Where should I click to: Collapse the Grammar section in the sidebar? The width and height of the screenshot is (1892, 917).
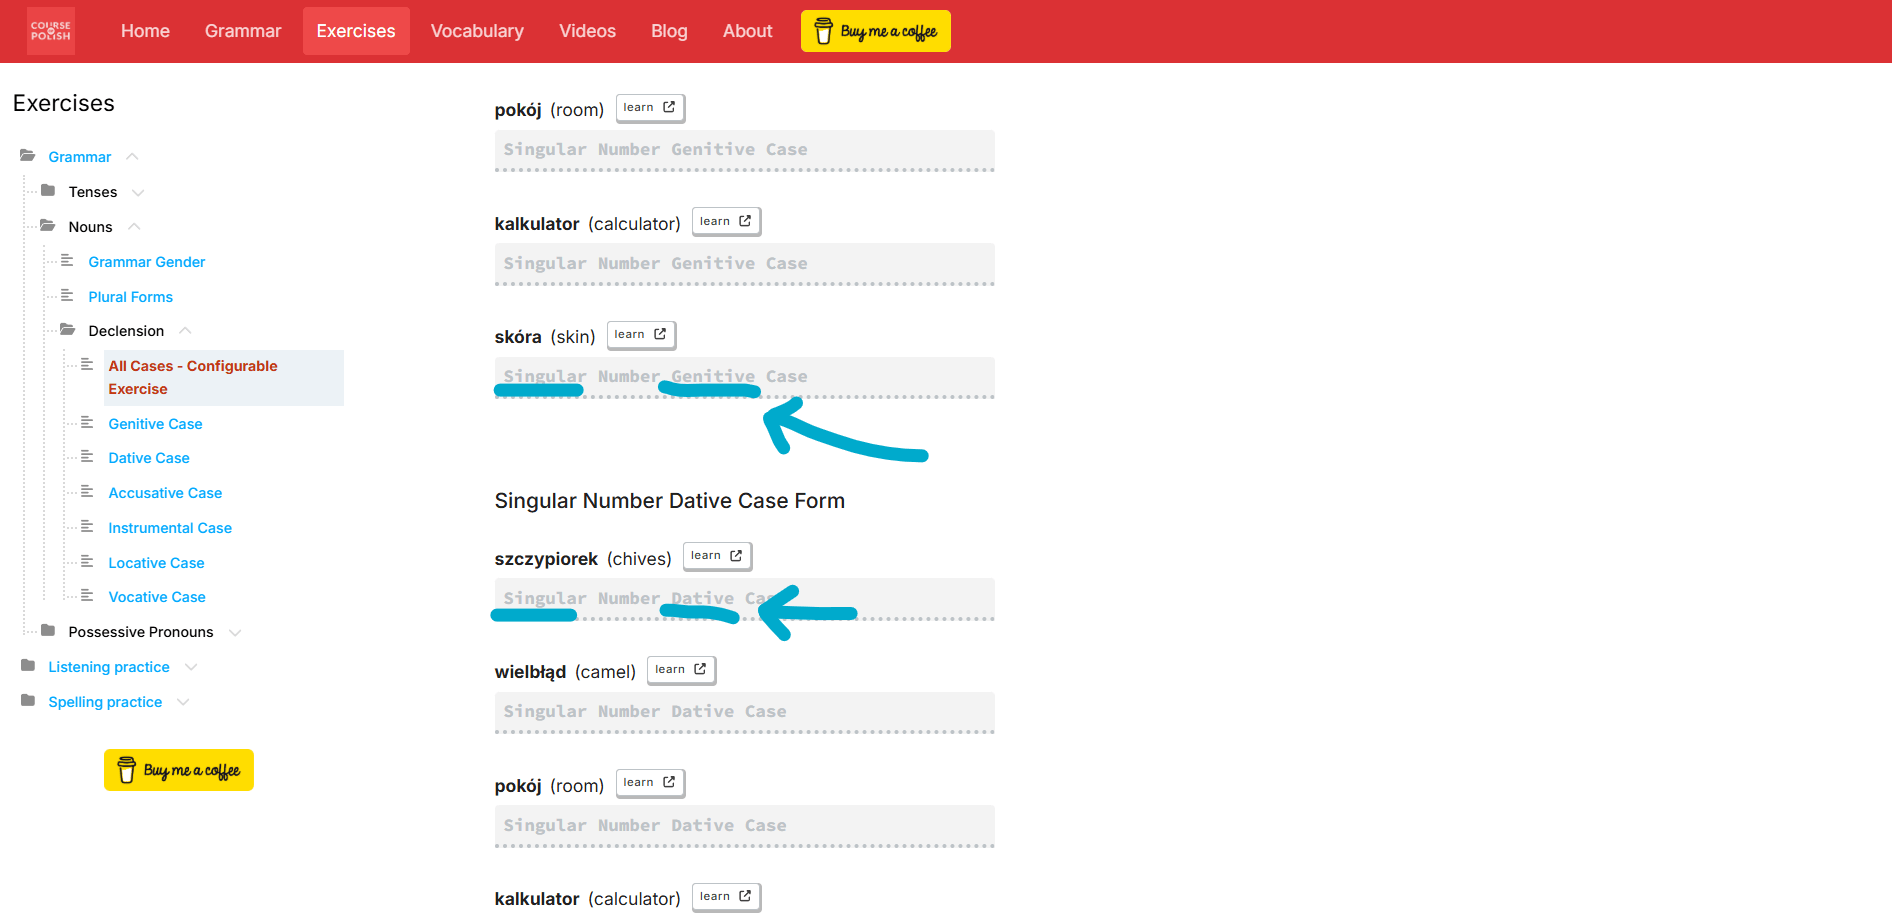(x=132, y=156)
